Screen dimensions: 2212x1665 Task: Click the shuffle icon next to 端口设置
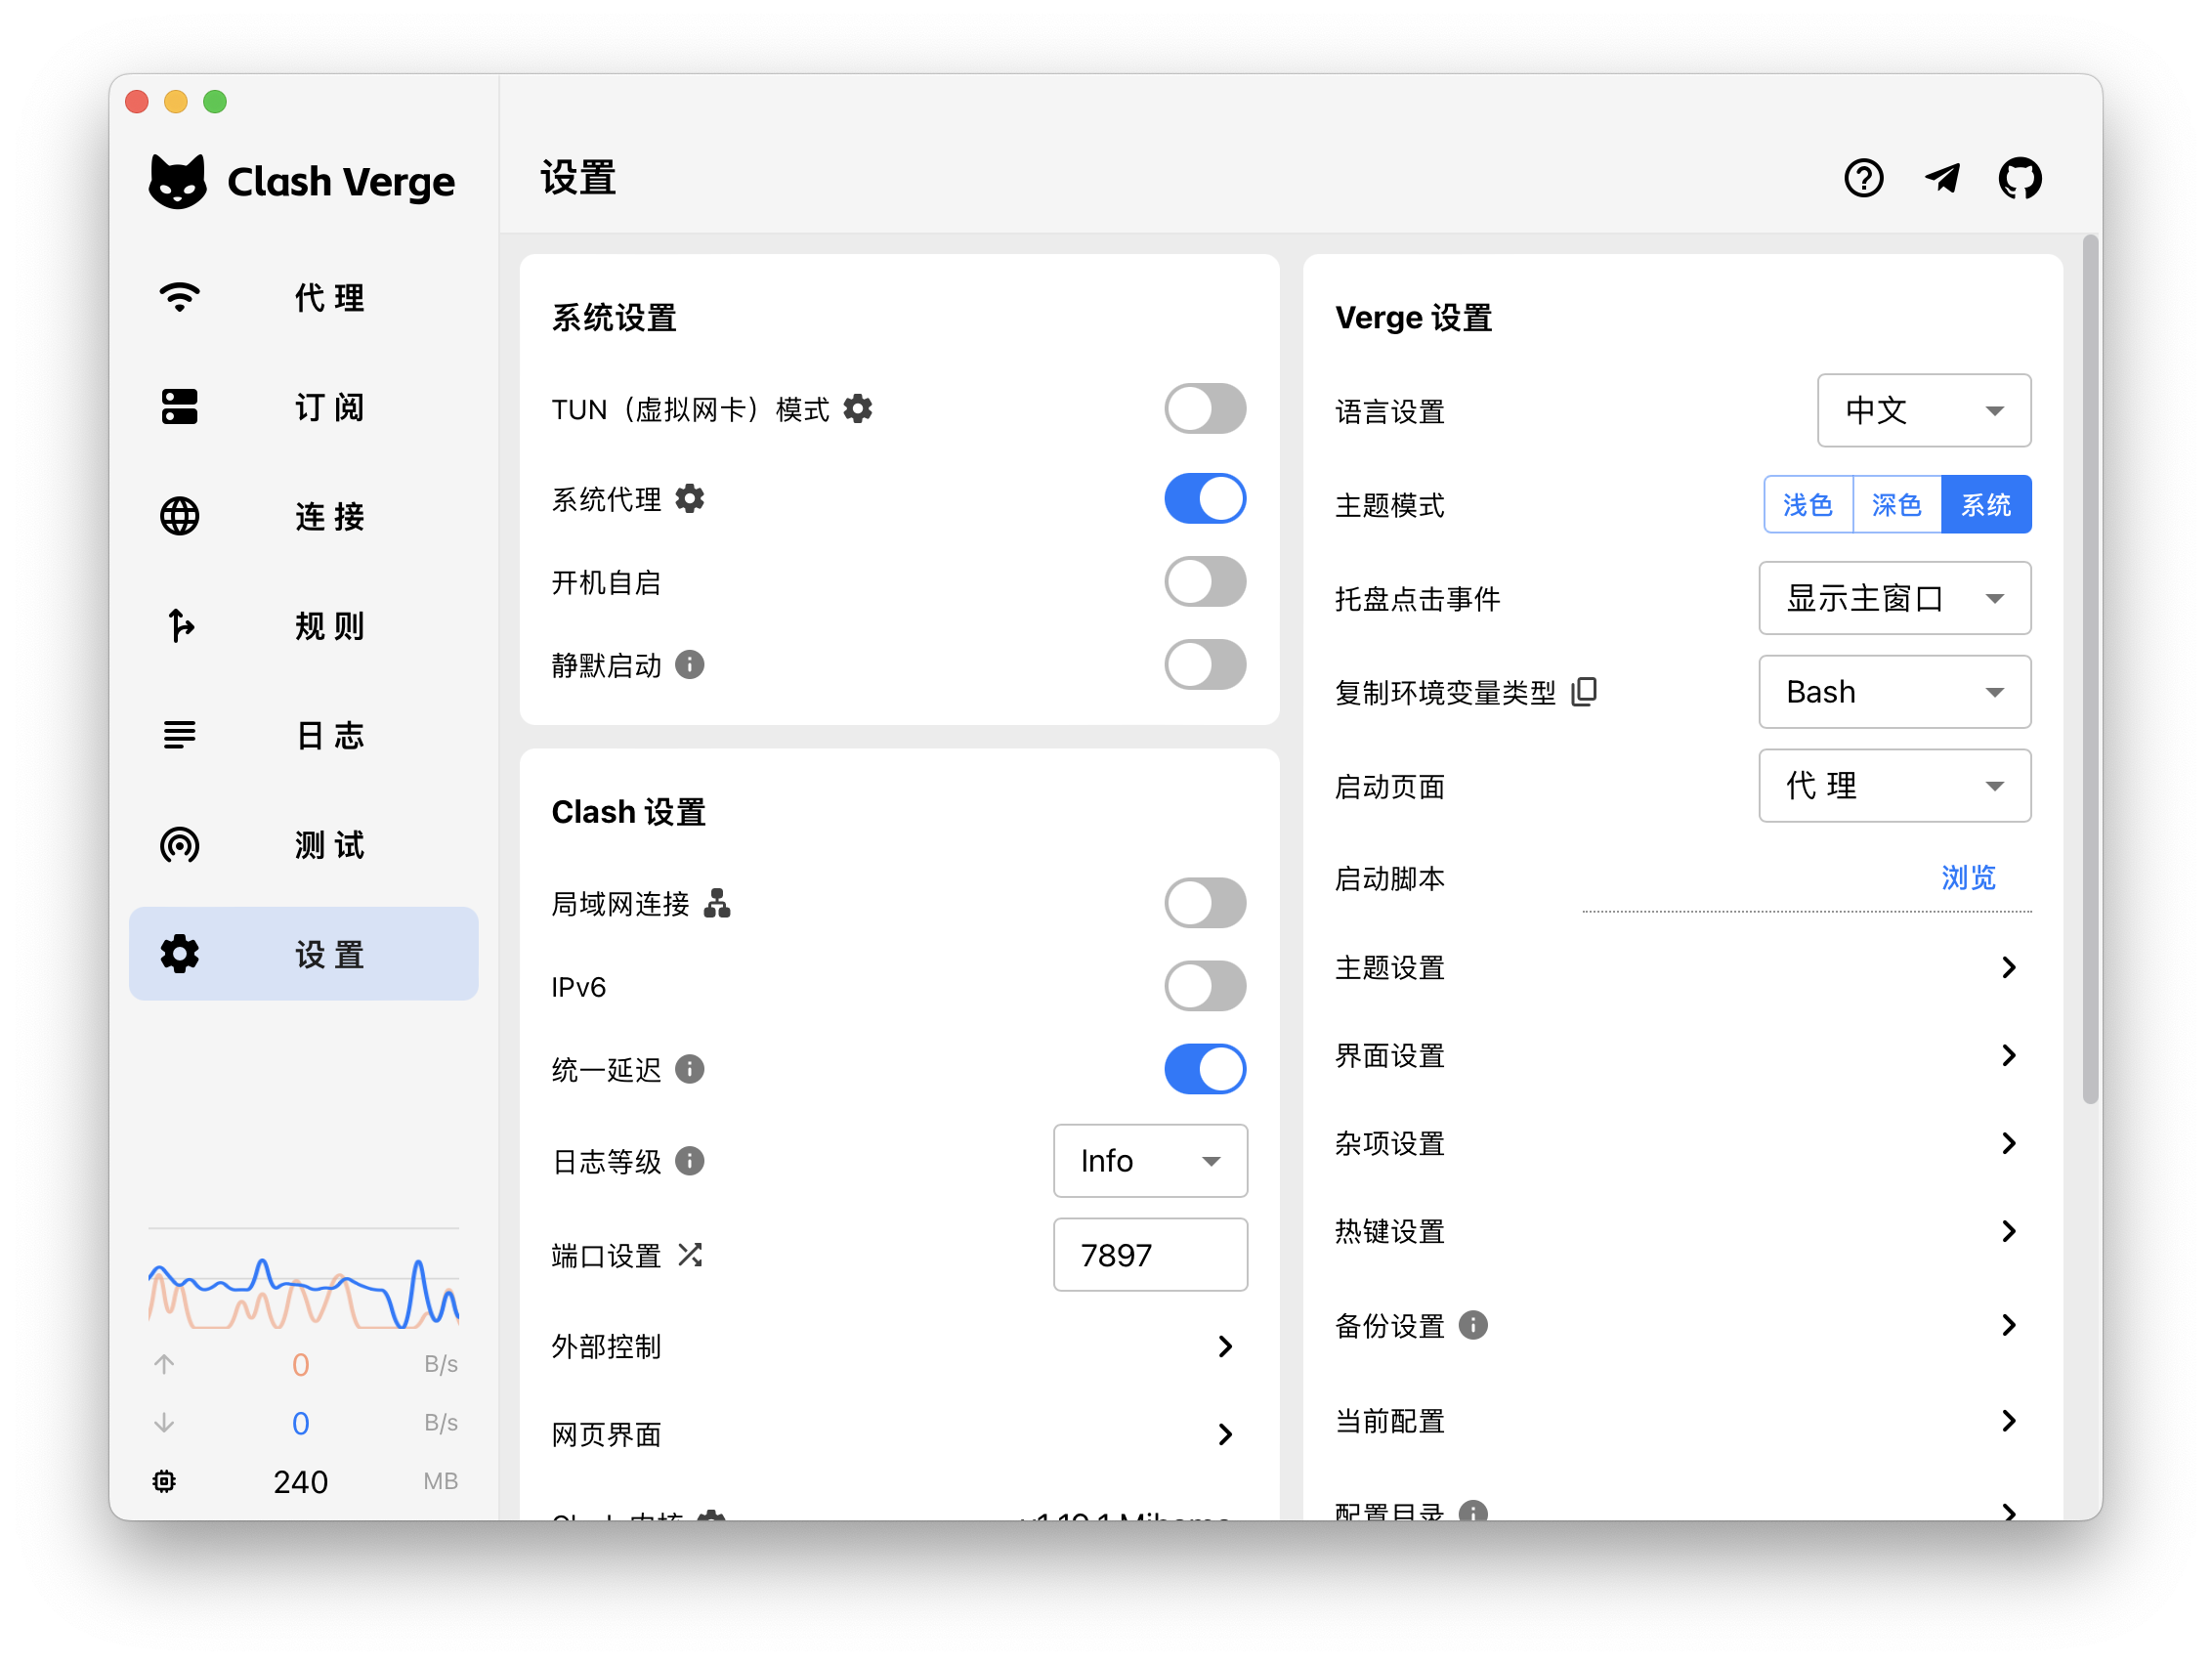click(x=690, y=1254)
